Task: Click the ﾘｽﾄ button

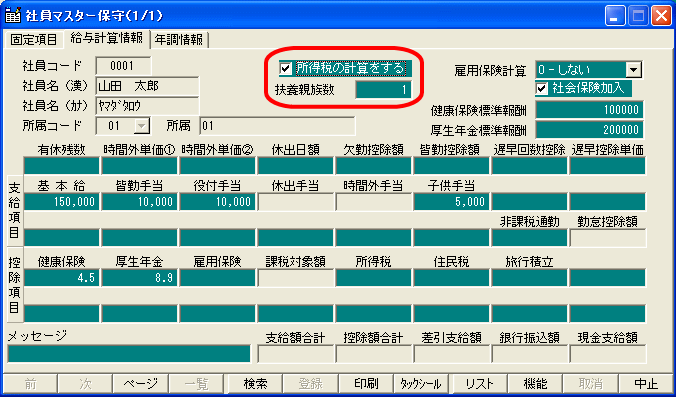Action: 479,383
